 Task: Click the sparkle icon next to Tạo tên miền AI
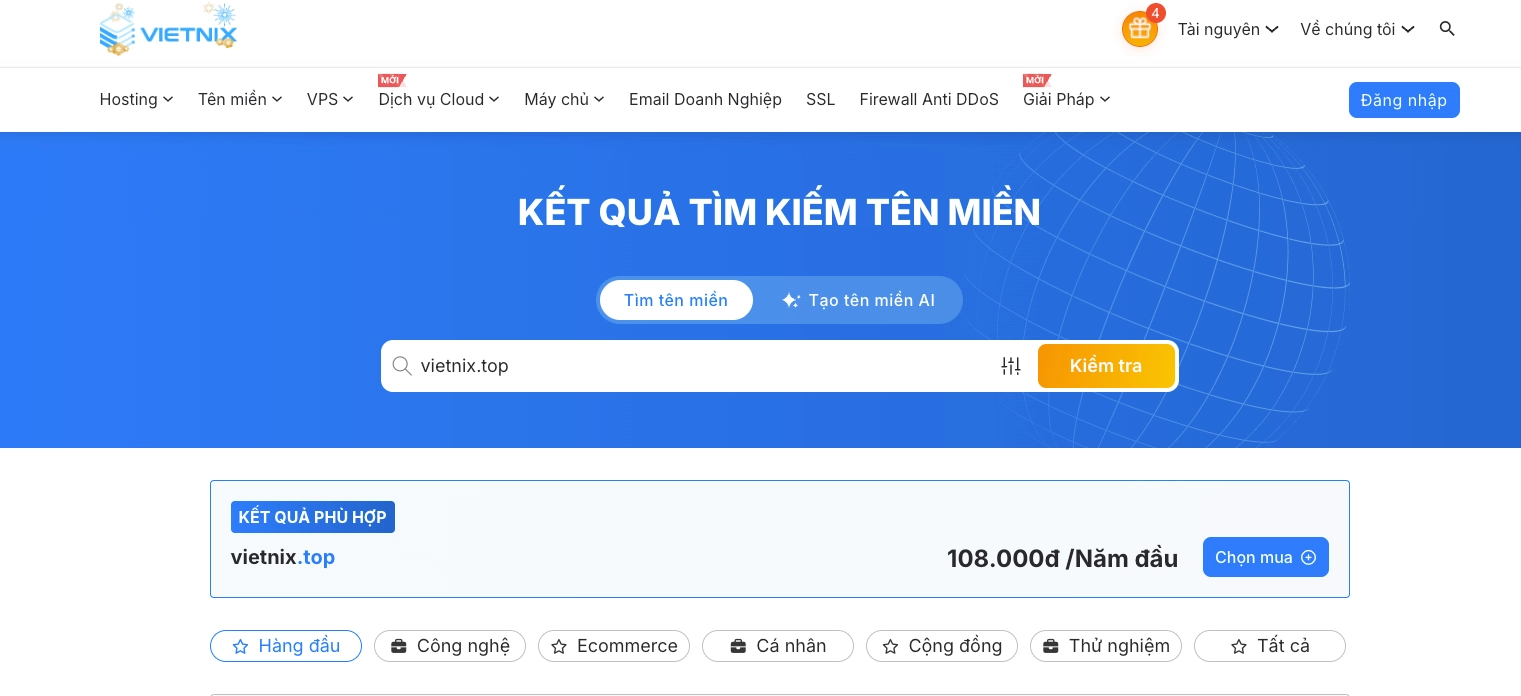click(x=791, y=300)
